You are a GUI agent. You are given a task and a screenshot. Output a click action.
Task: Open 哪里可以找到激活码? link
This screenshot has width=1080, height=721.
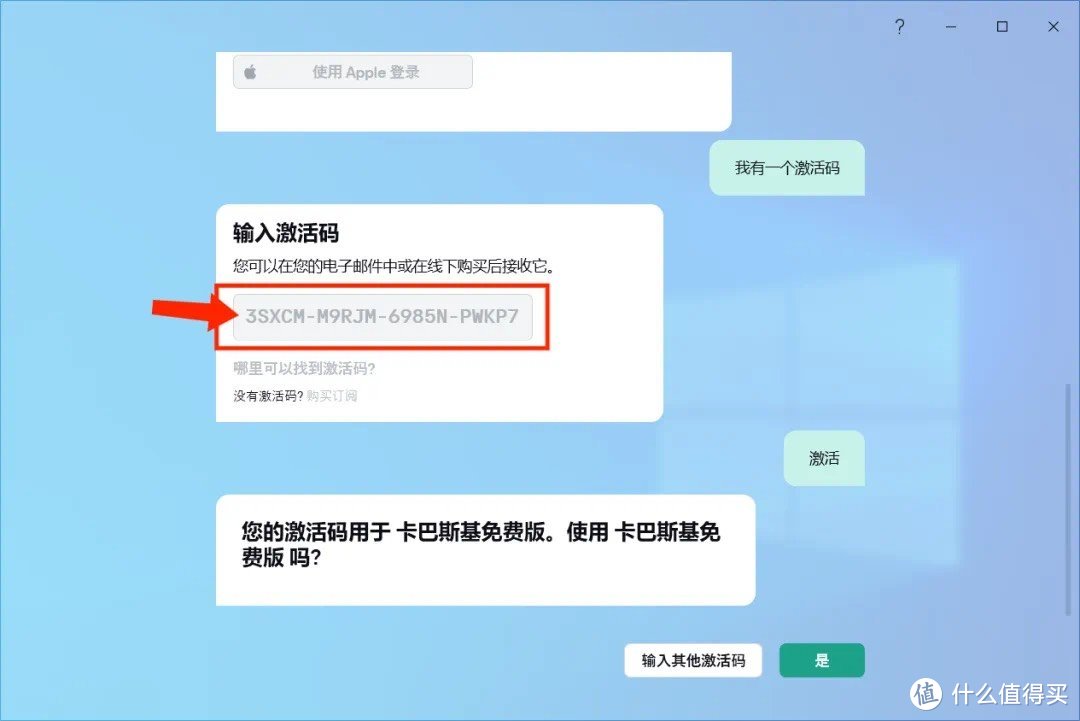tap(304, 368)
